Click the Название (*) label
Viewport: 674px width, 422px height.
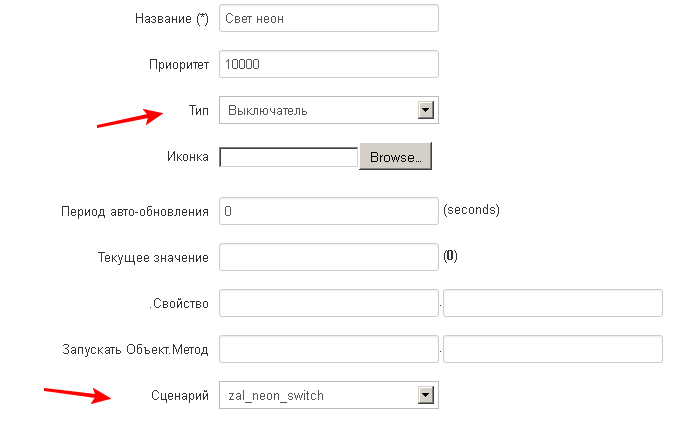pyautogui.click(x=172, y=18)
